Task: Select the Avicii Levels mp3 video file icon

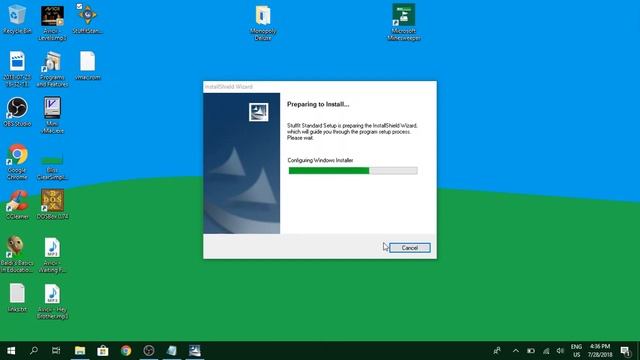Action: click(52, 22)
